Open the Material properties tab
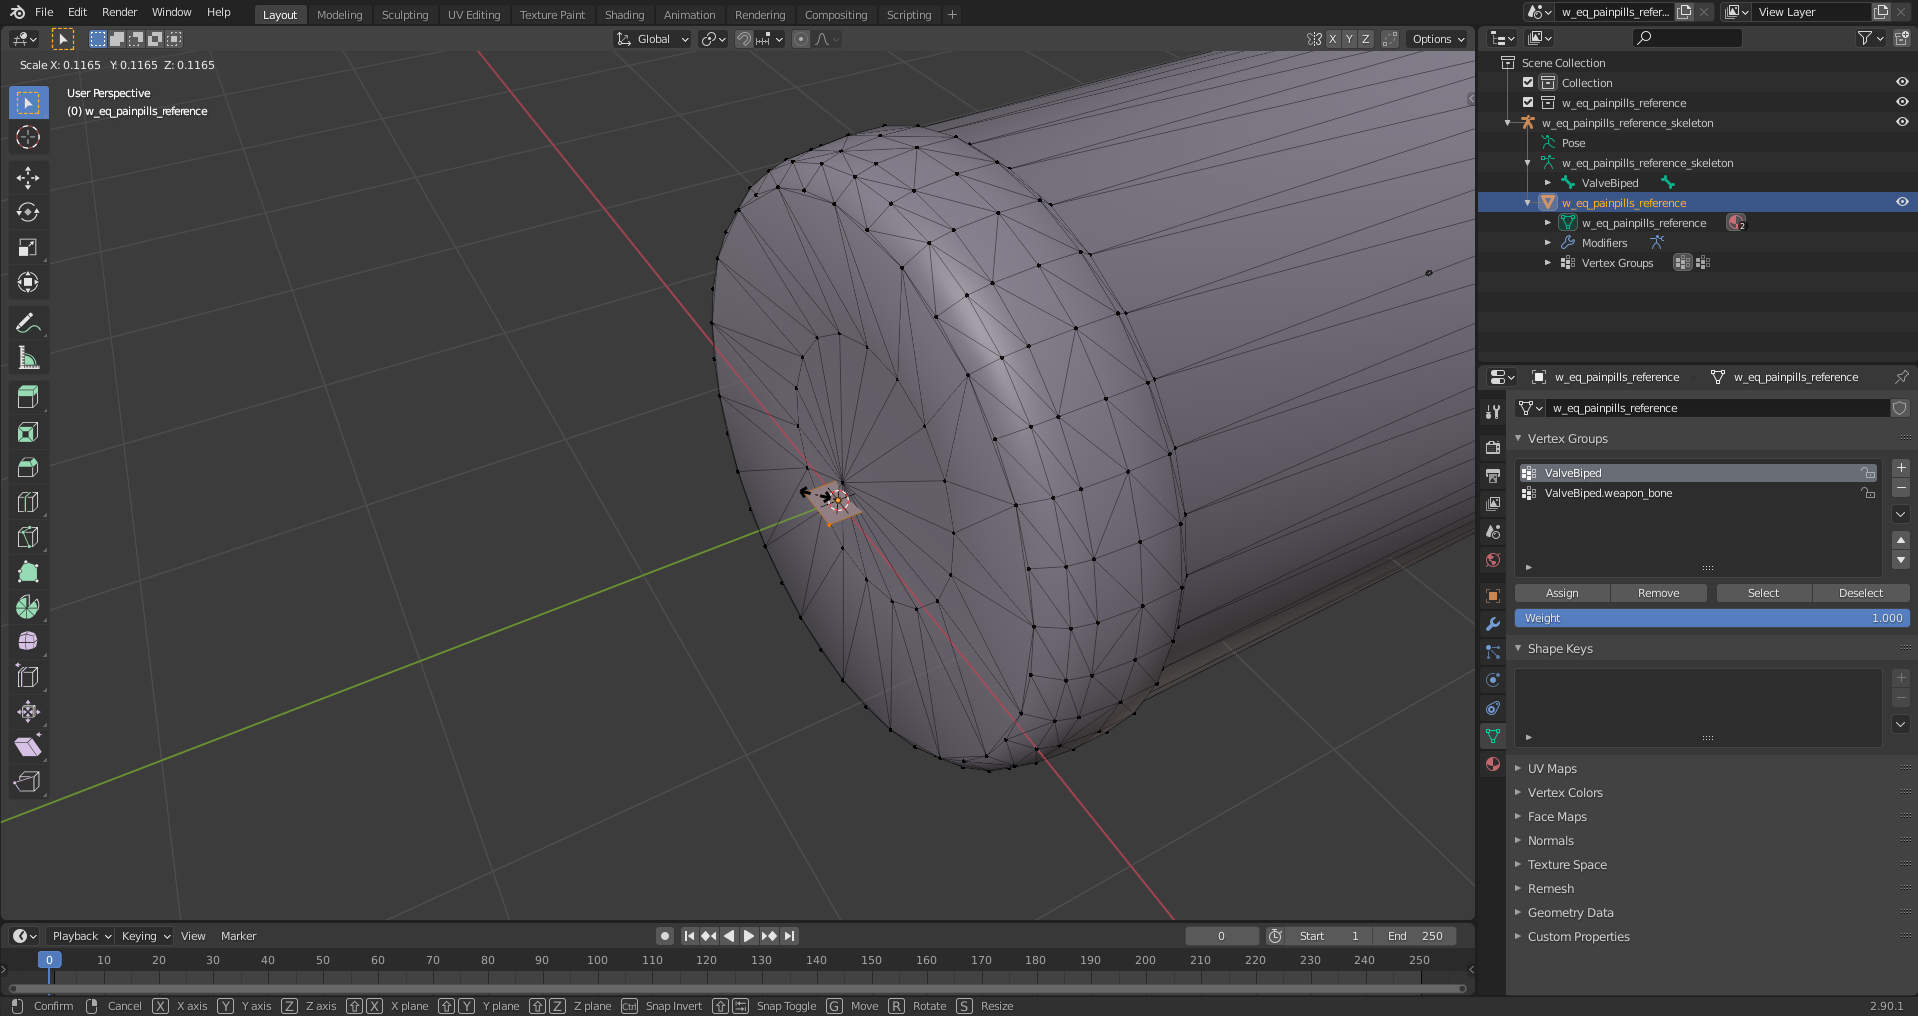This screenshot has width=1918, height=1016. click(1493, 764)
